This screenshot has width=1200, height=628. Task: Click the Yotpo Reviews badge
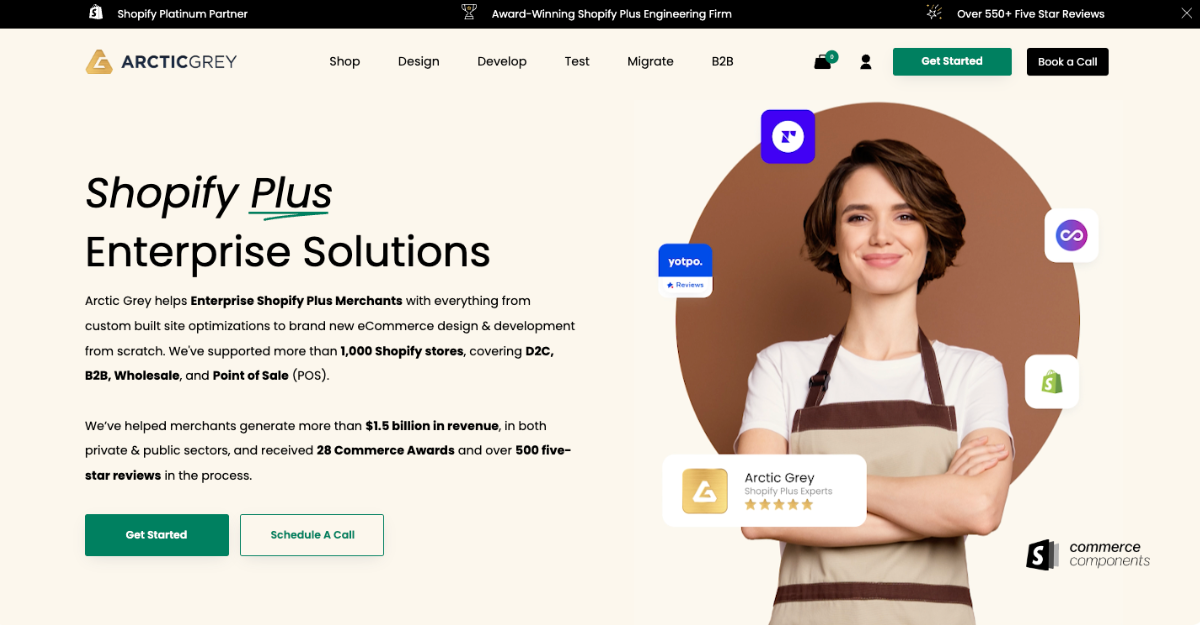pos(685,270)
